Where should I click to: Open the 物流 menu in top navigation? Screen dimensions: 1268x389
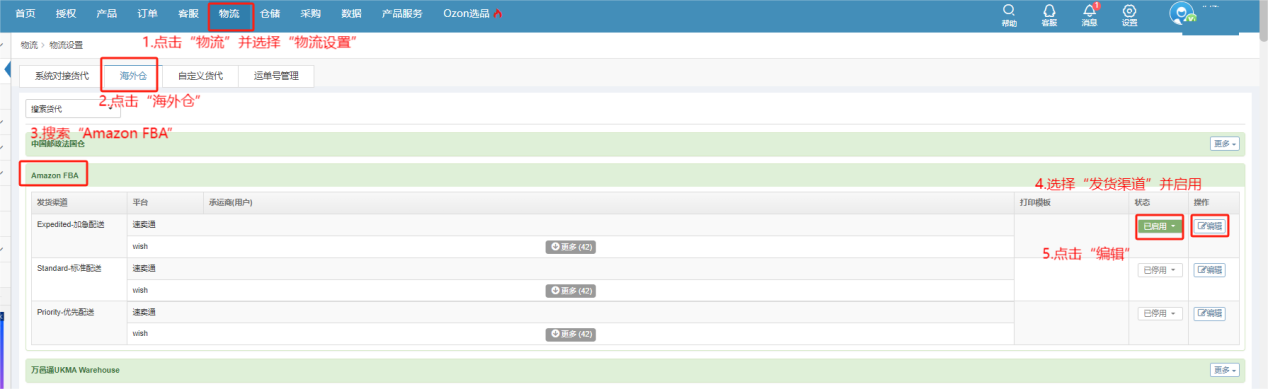pyautogui.click(x=229, y=14)
